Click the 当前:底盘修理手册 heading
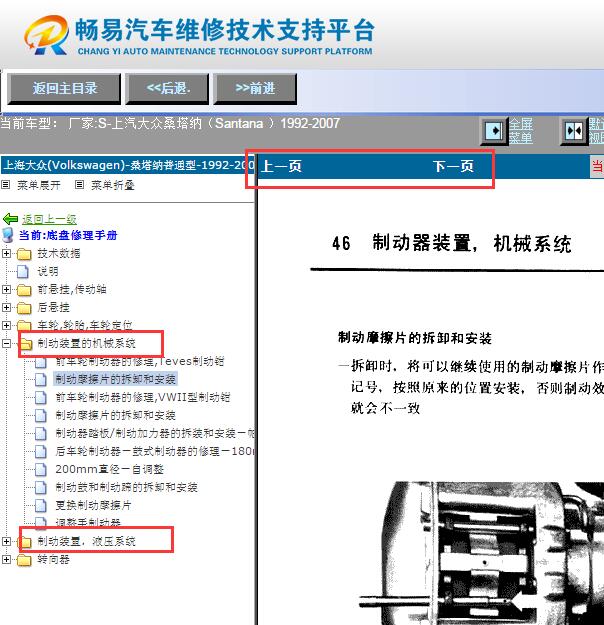604x625 pixels. pyautogui.click(x=68, y=235)
